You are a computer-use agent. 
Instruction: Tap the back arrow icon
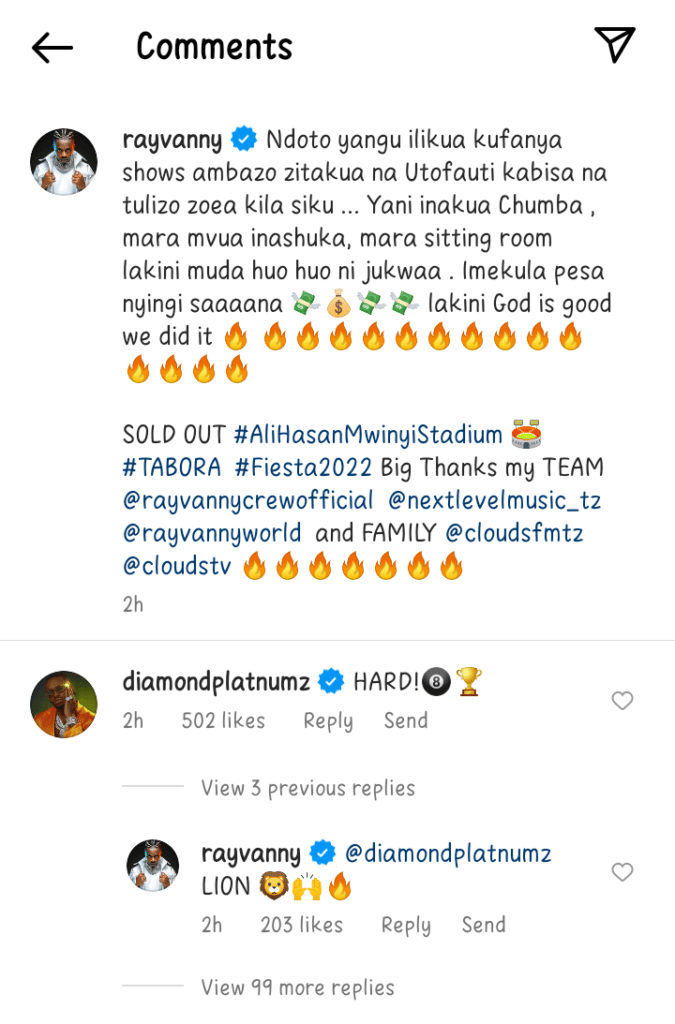tap(52, 46)
